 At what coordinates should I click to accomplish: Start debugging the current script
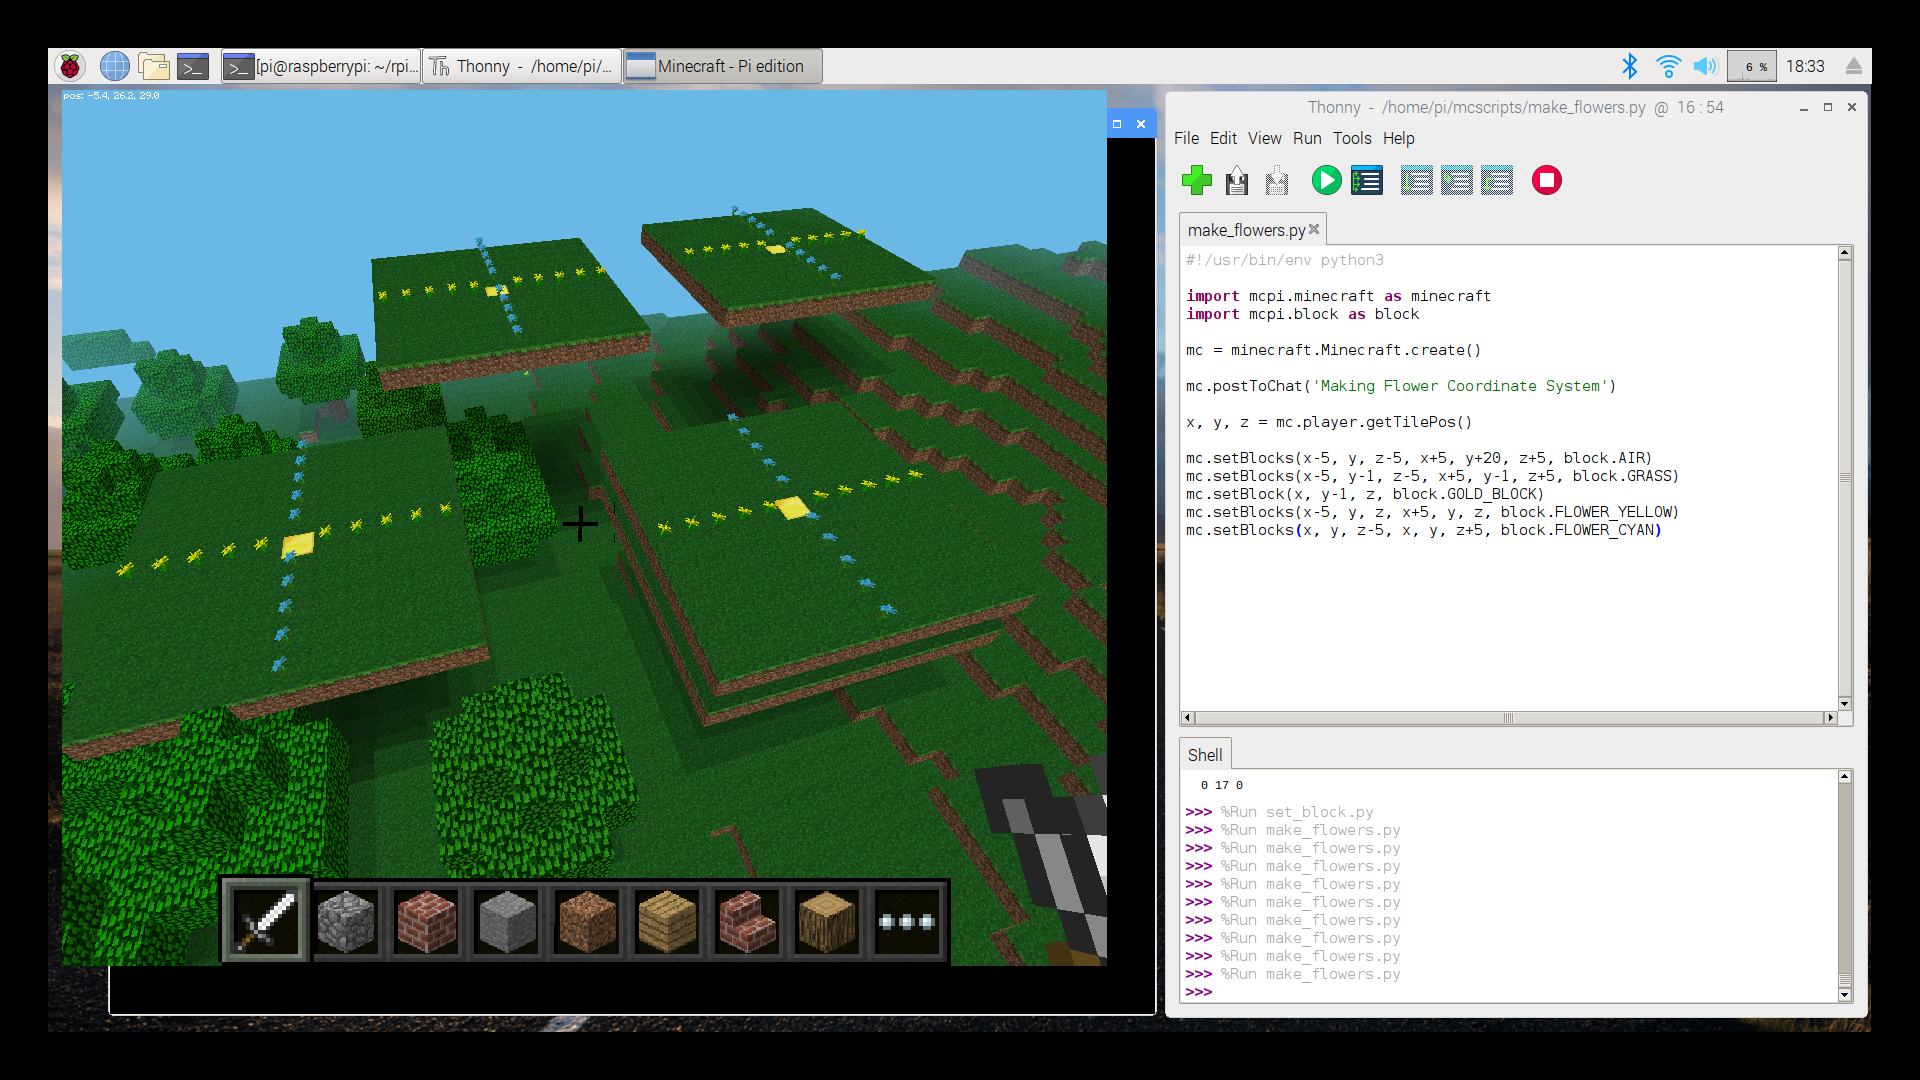point(1367,181)
